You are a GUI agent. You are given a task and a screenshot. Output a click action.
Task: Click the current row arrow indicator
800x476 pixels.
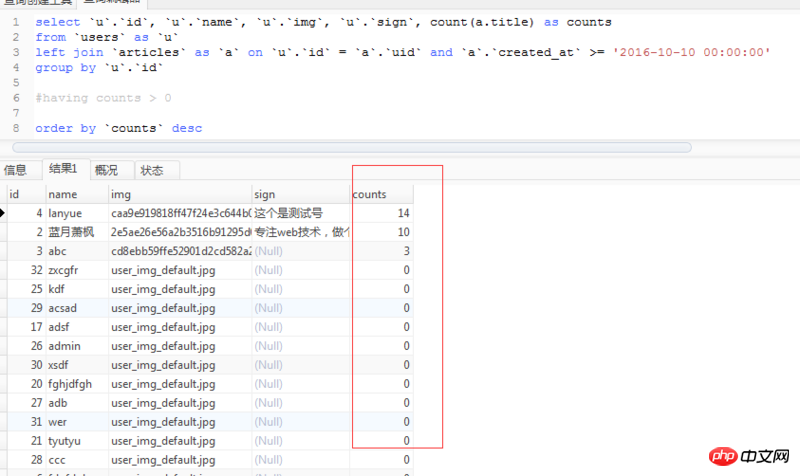(x=4, y=213)
